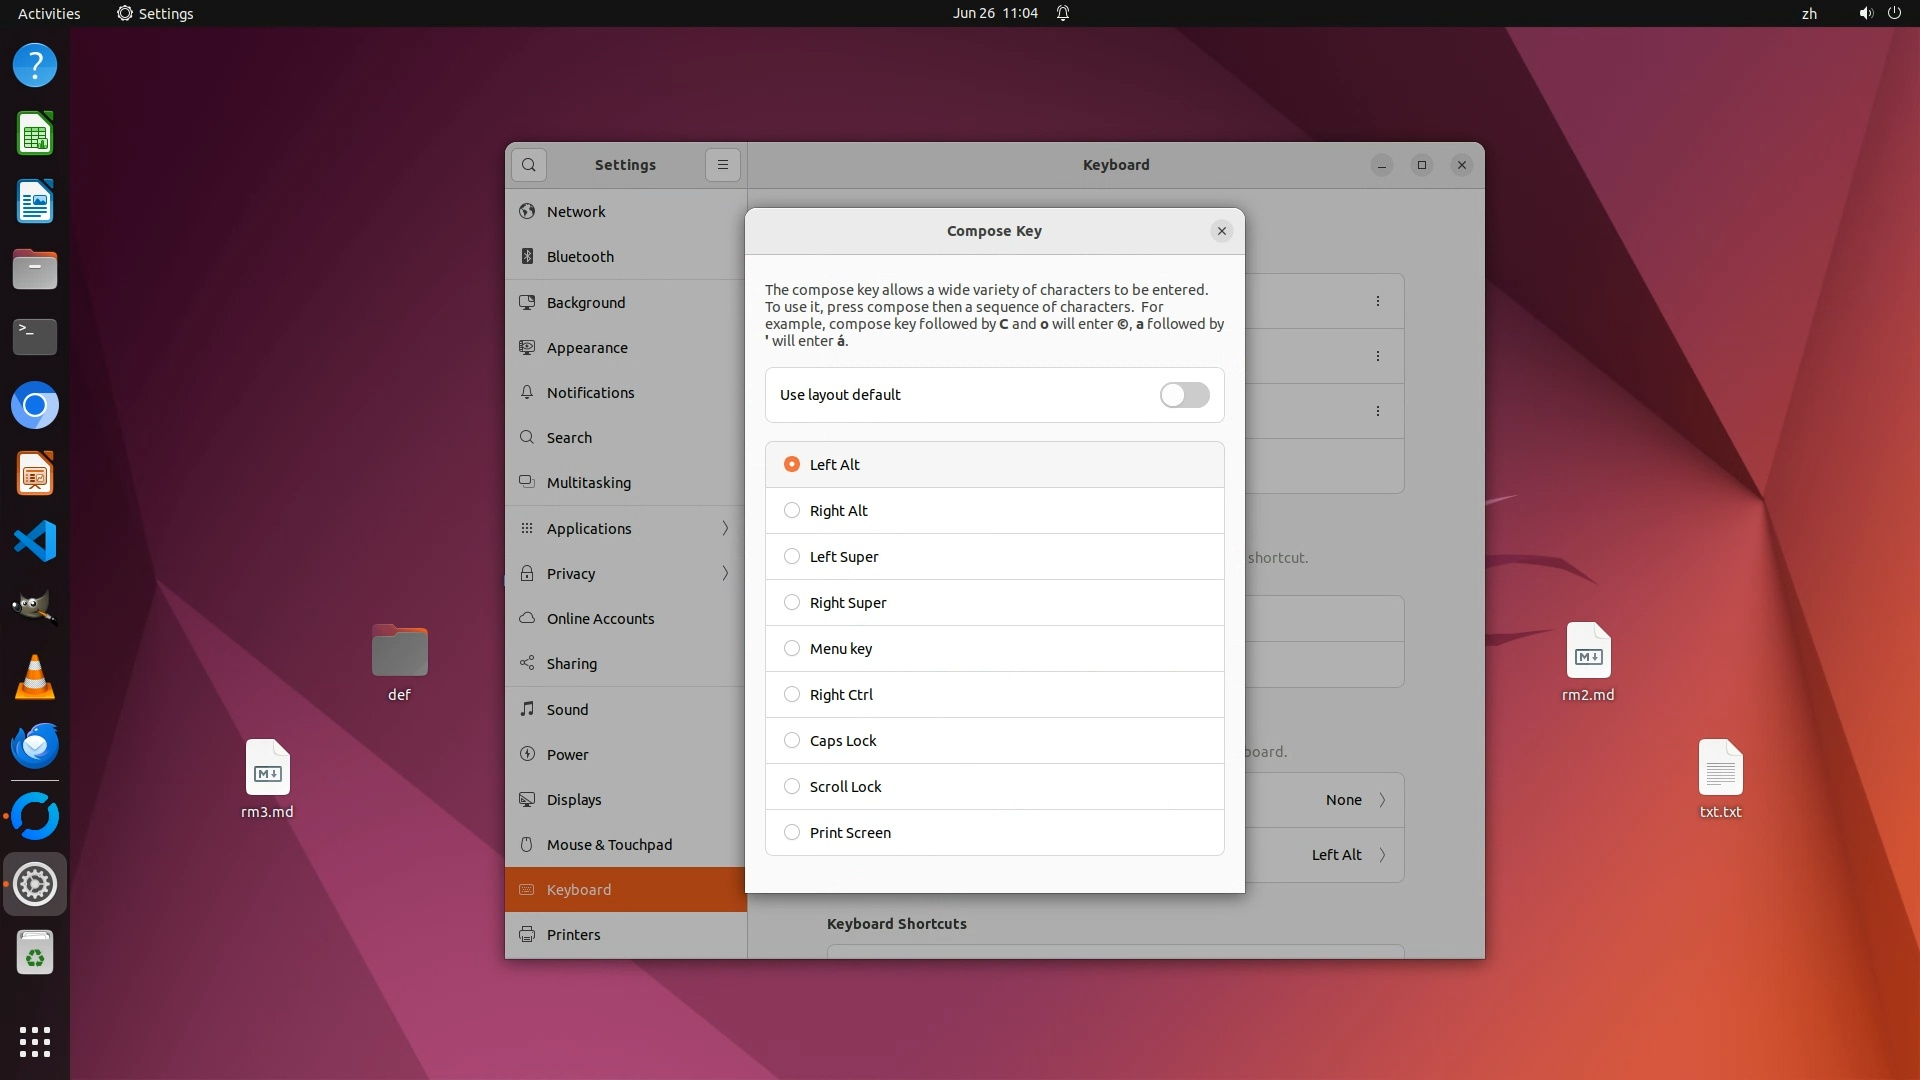Open the zh input source menu
The image size is (1920, 1080).
click(x=1809, y=13)
